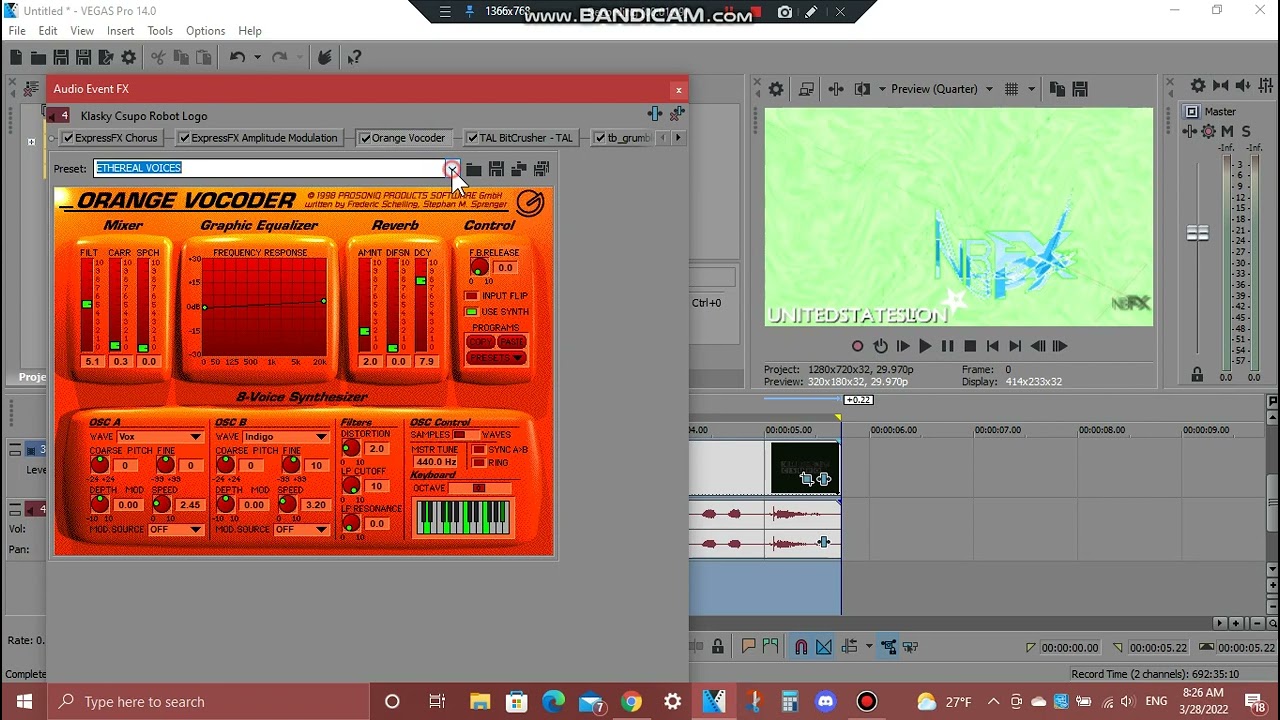The height and width of the screenshot is (720, 1280).
Task: Open a project with the folder icon
Action: point(38,58)
